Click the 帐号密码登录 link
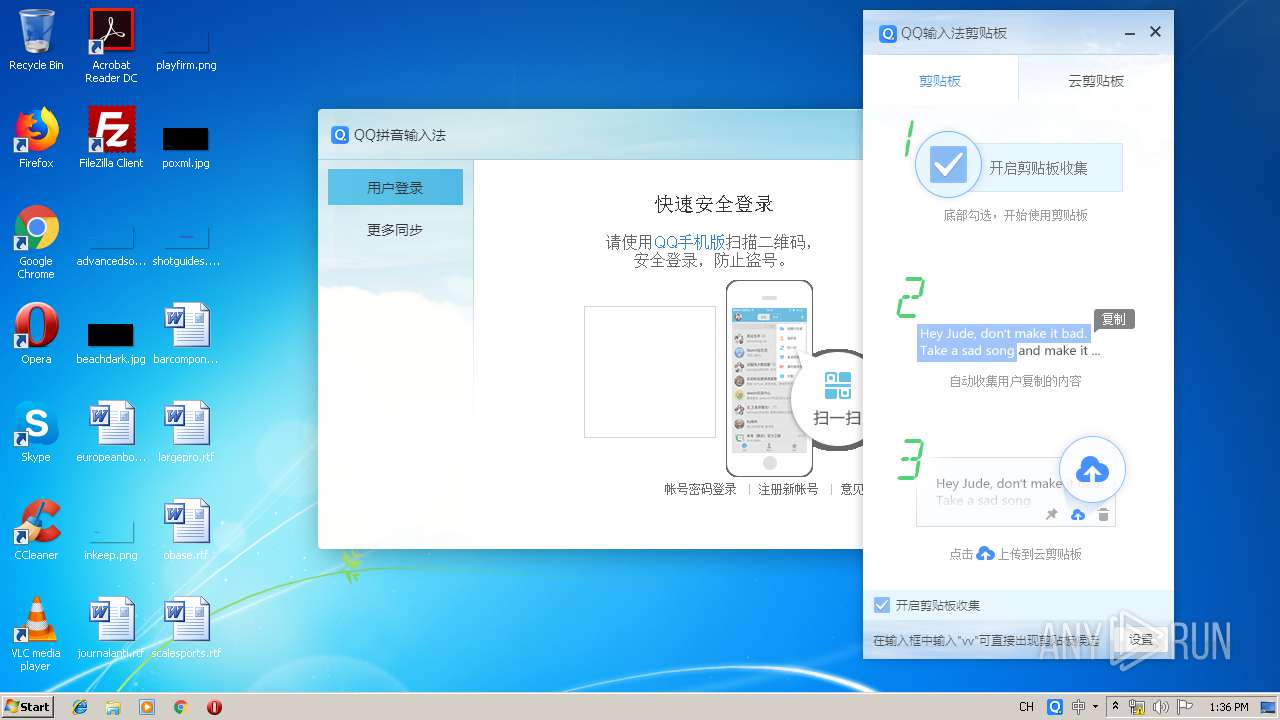 [700, 489]
